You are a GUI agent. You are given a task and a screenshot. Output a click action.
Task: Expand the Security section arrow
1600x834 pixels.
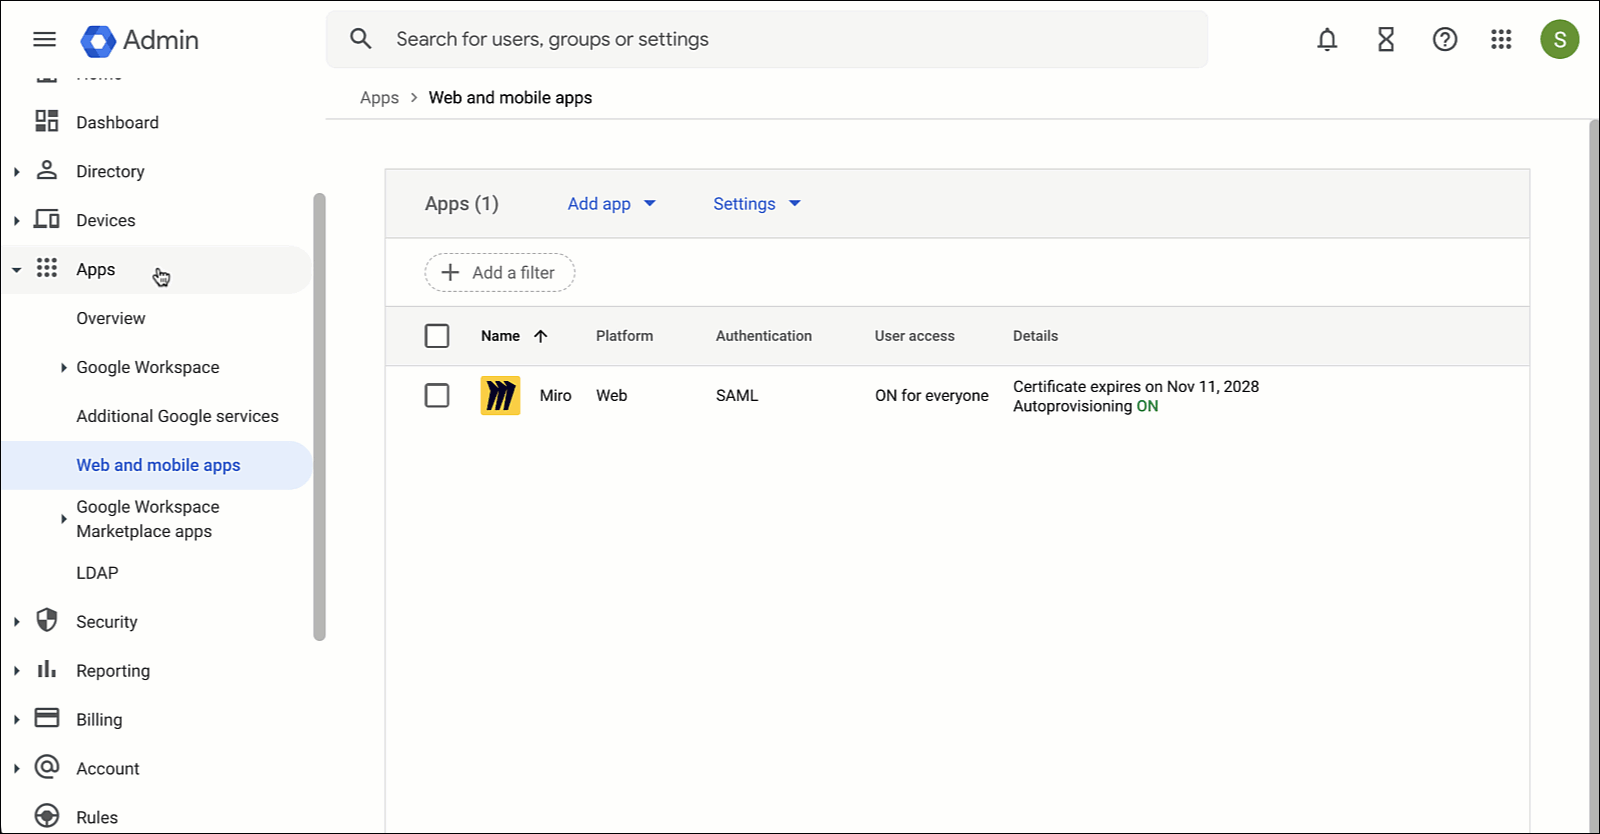coord(17,622)
